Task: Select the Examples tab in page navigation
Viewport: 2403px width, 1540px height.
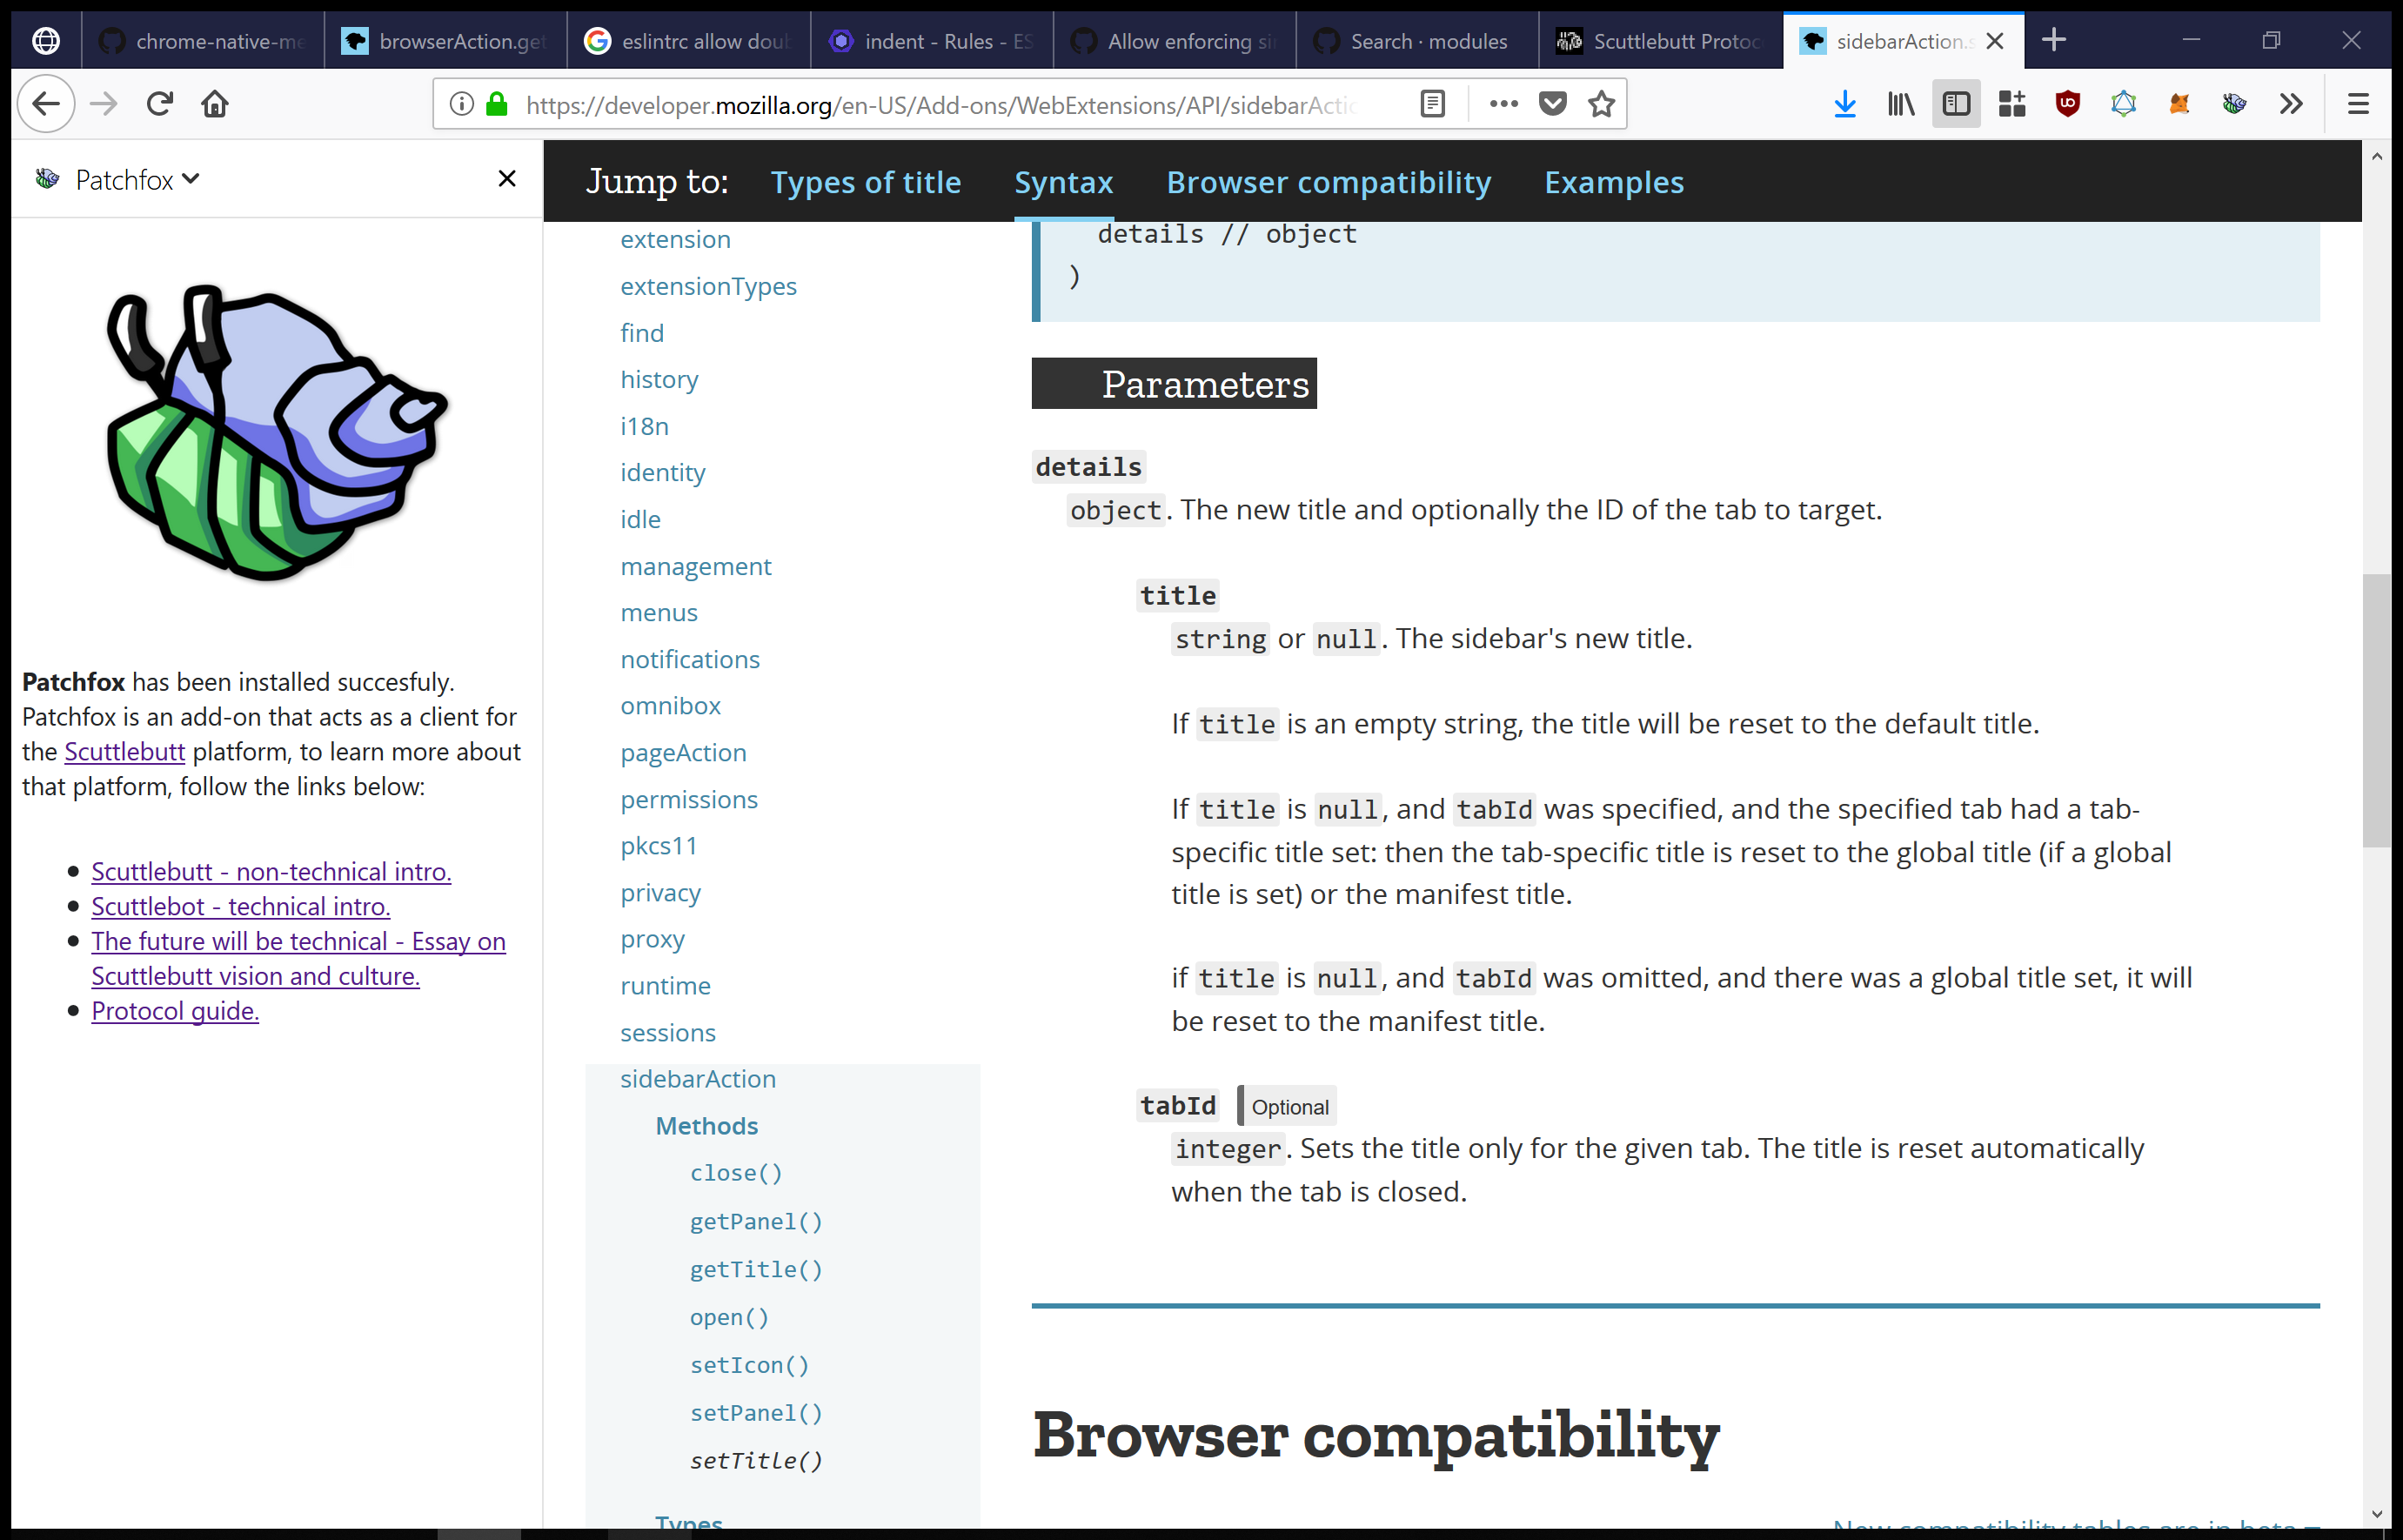Action: (1613, 182)
